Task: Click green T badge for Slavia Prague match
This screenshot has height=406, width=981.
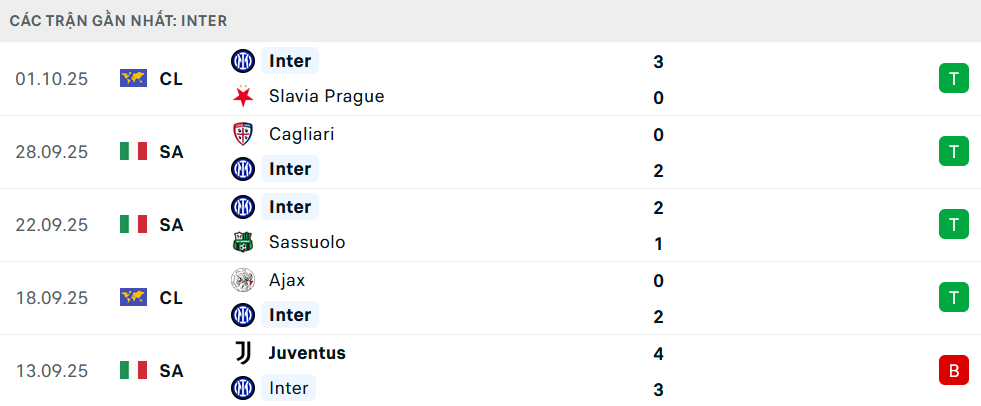Action: [954, 78]
